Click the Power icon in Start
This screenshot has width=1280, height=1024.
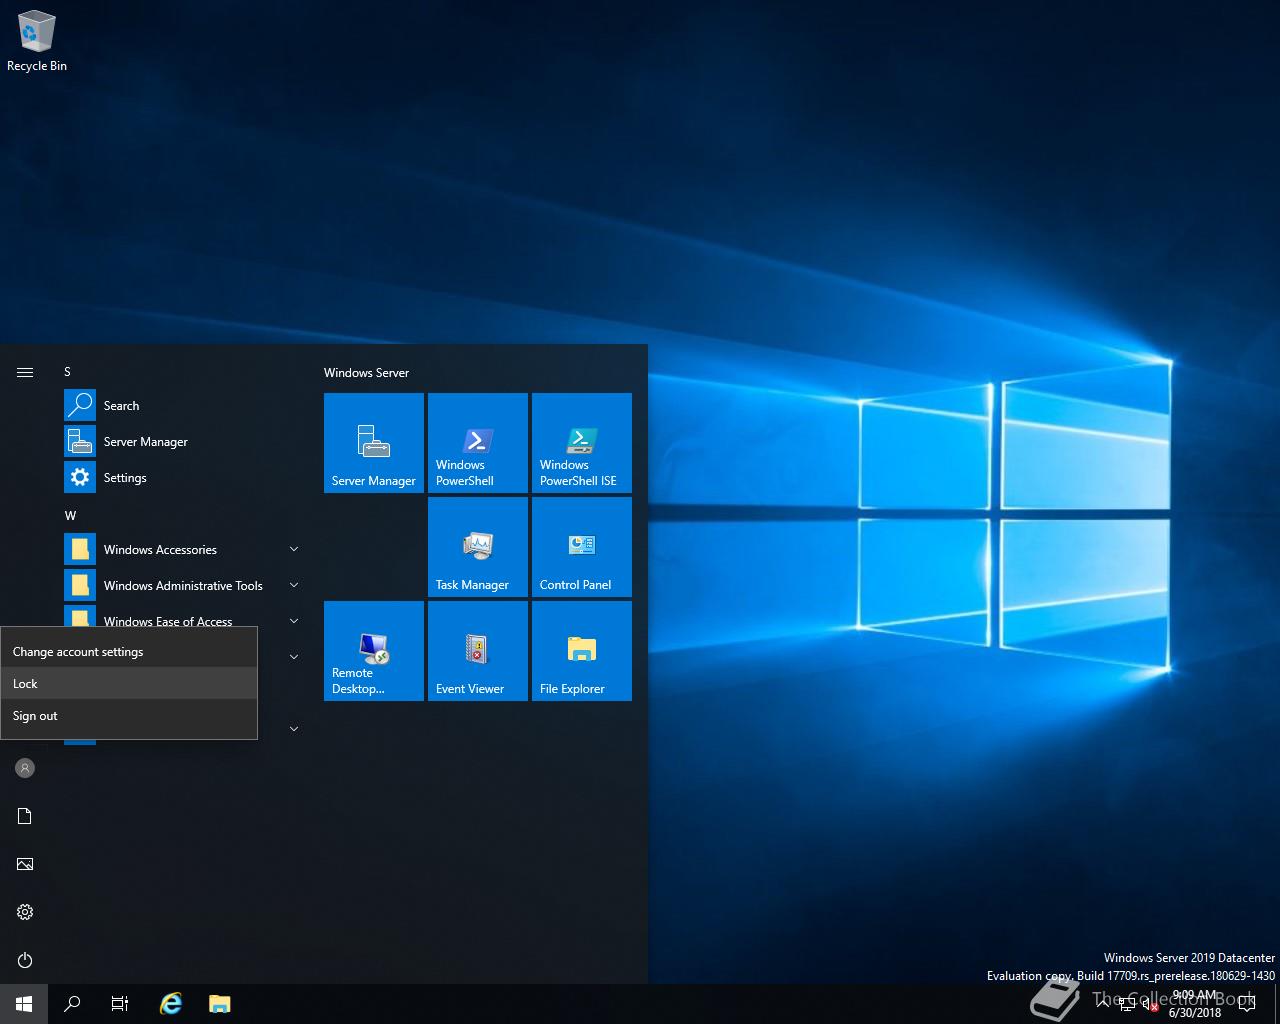(x=25, y=960)
